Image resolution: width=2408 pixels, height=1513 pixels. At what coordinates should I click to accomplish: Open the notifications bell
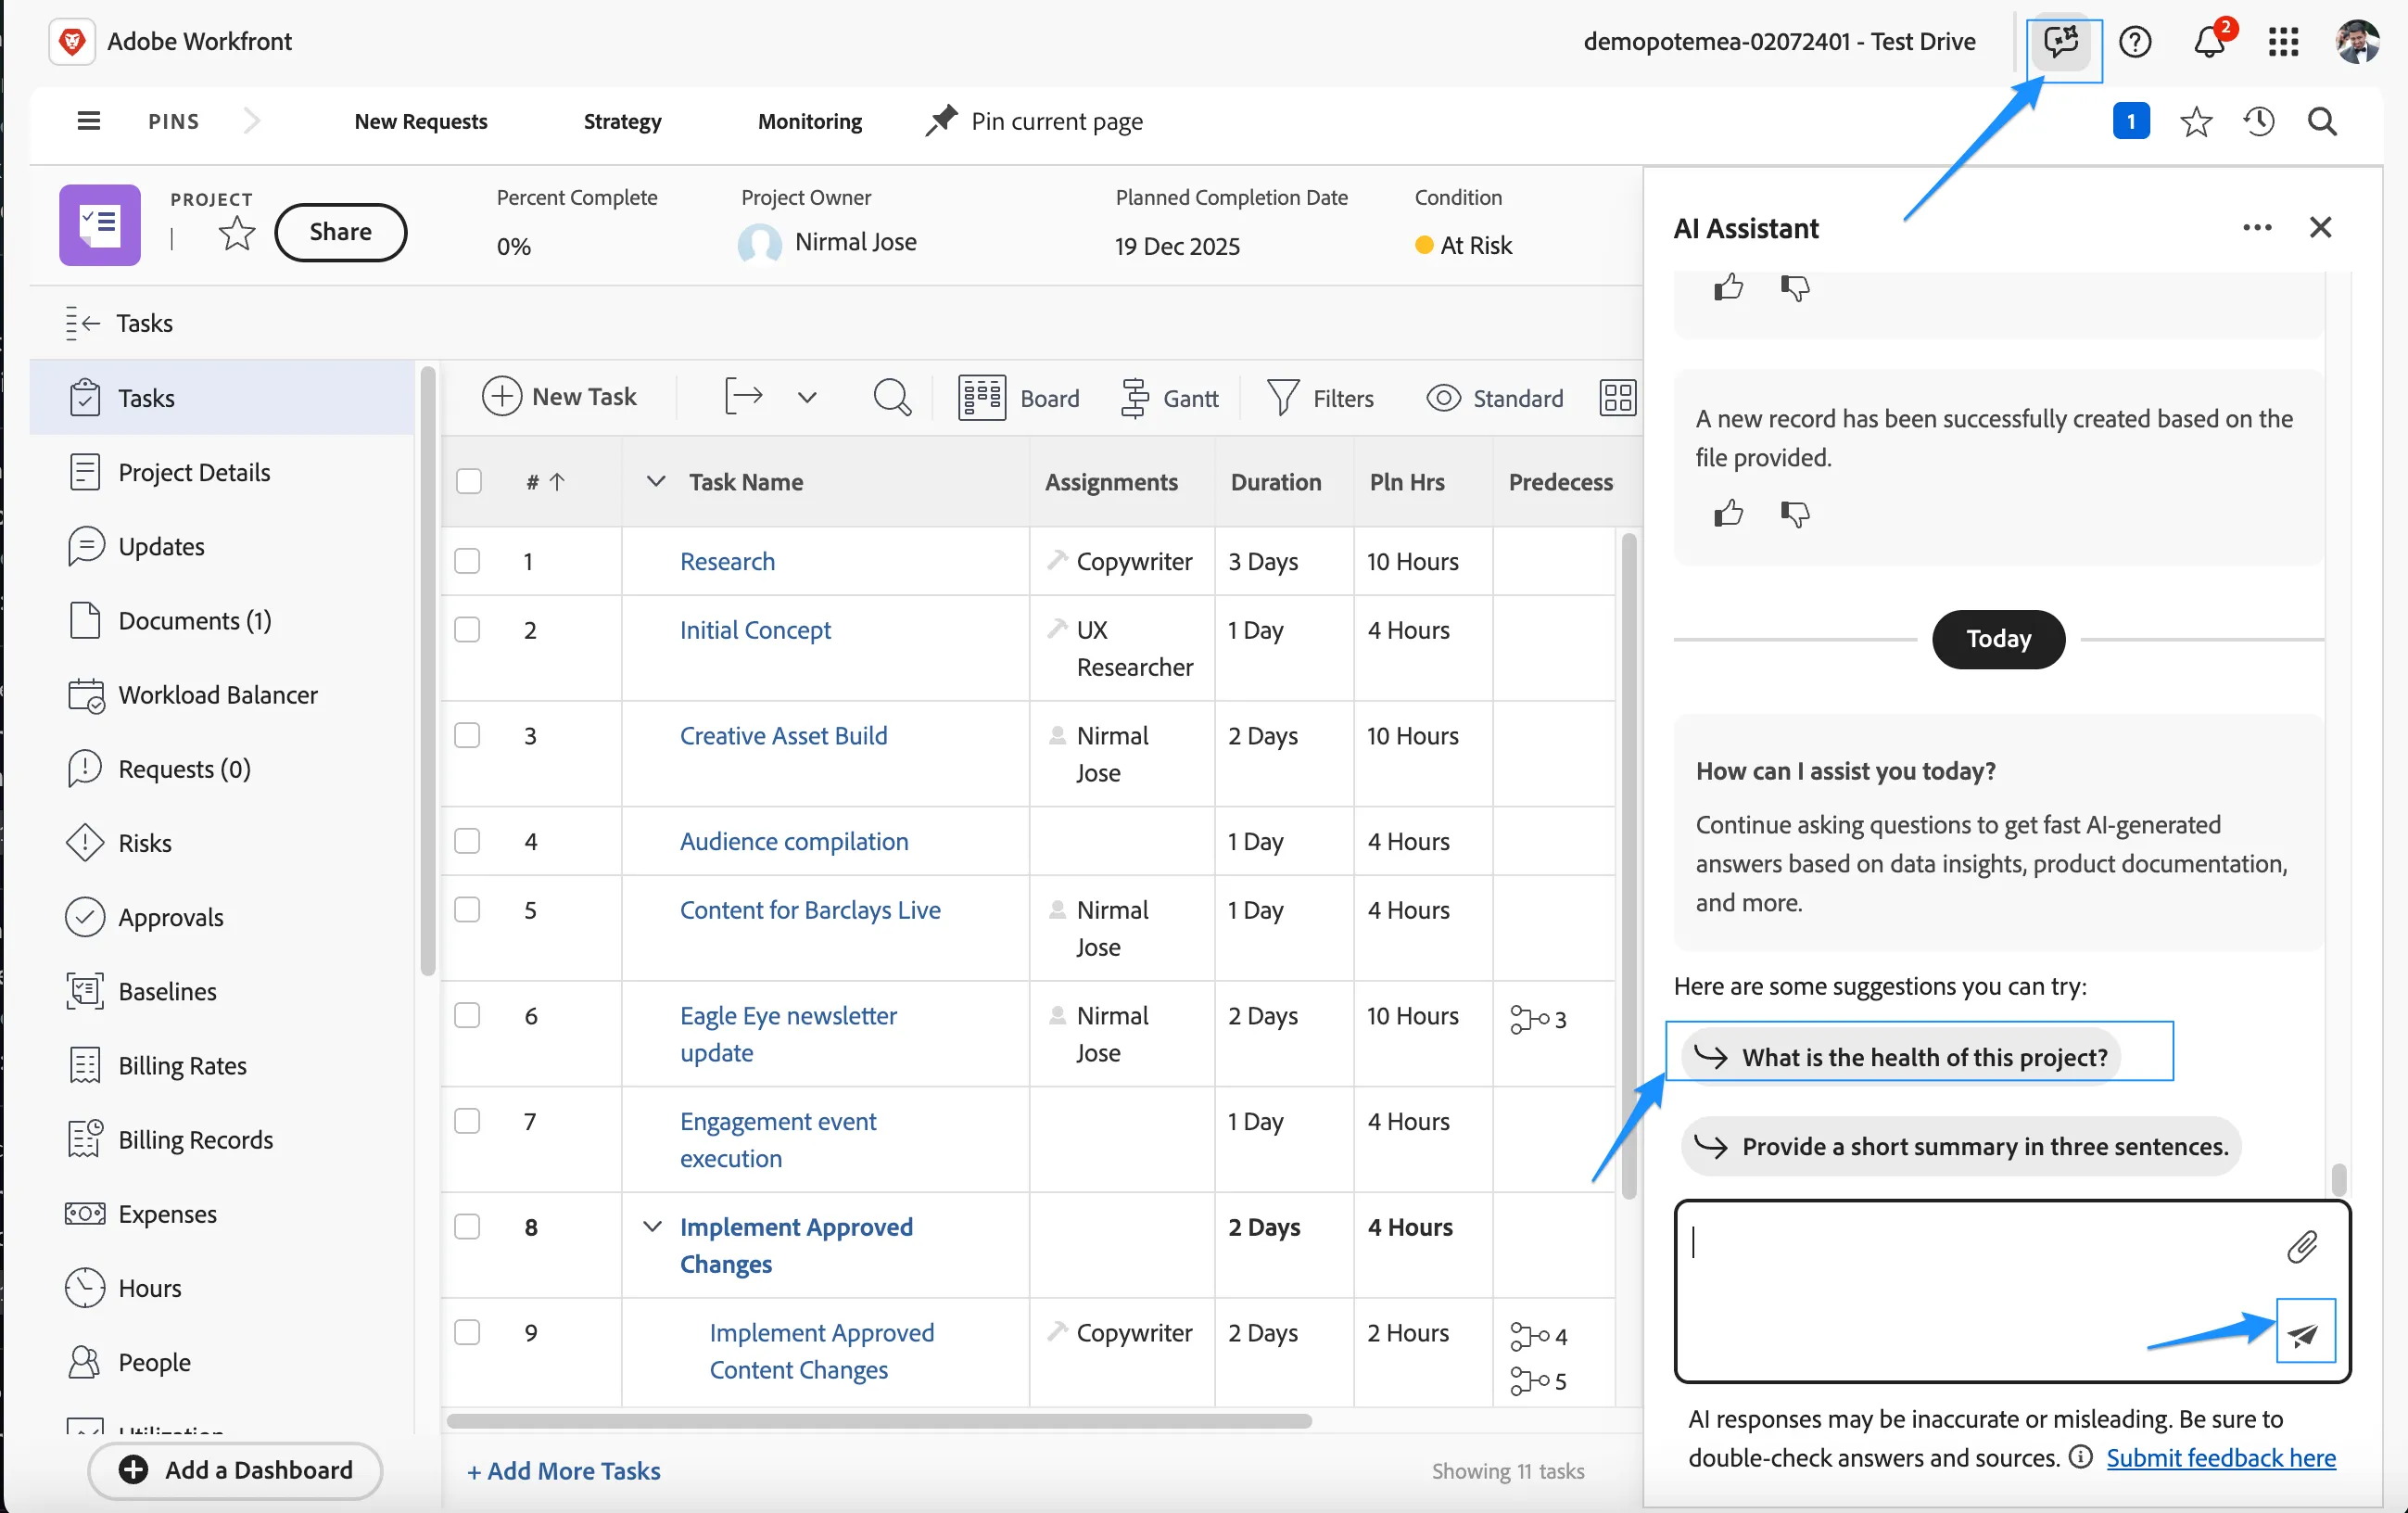(2208, 42)
